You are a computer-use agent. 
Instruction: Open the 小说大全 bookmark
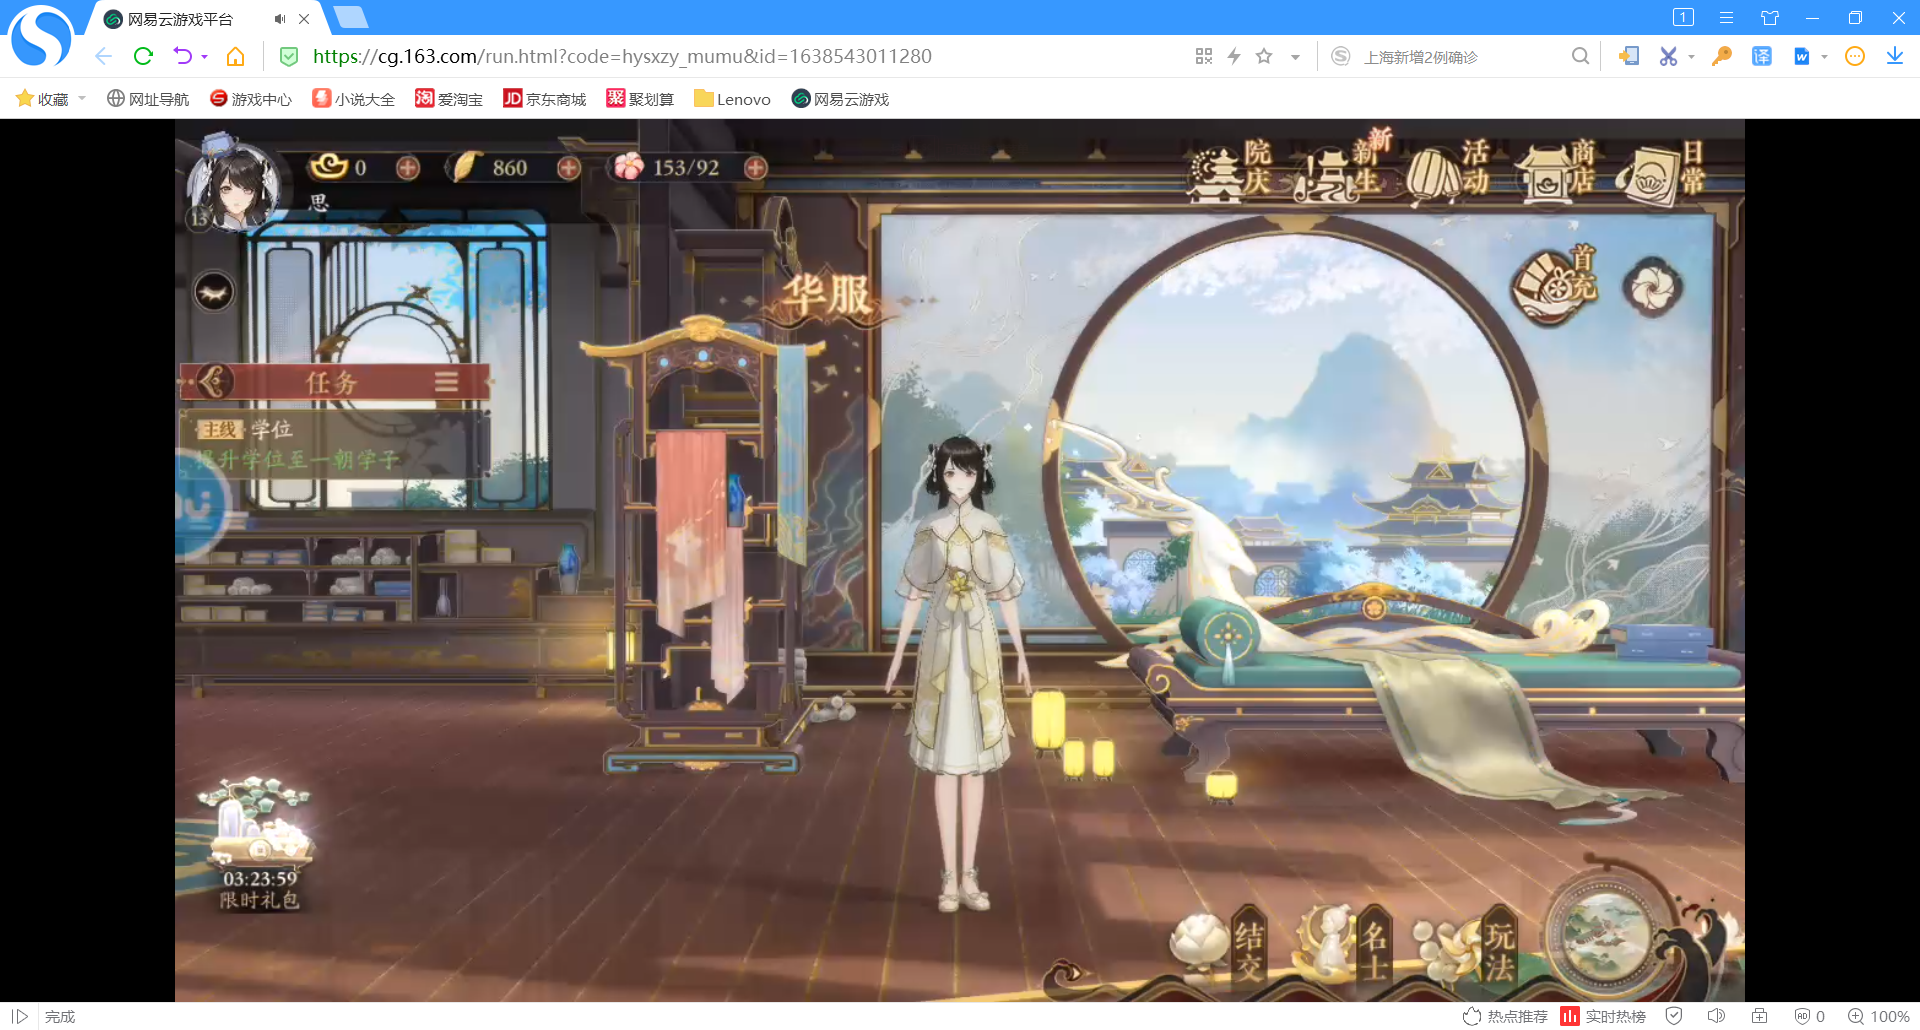tap(354, 99)
